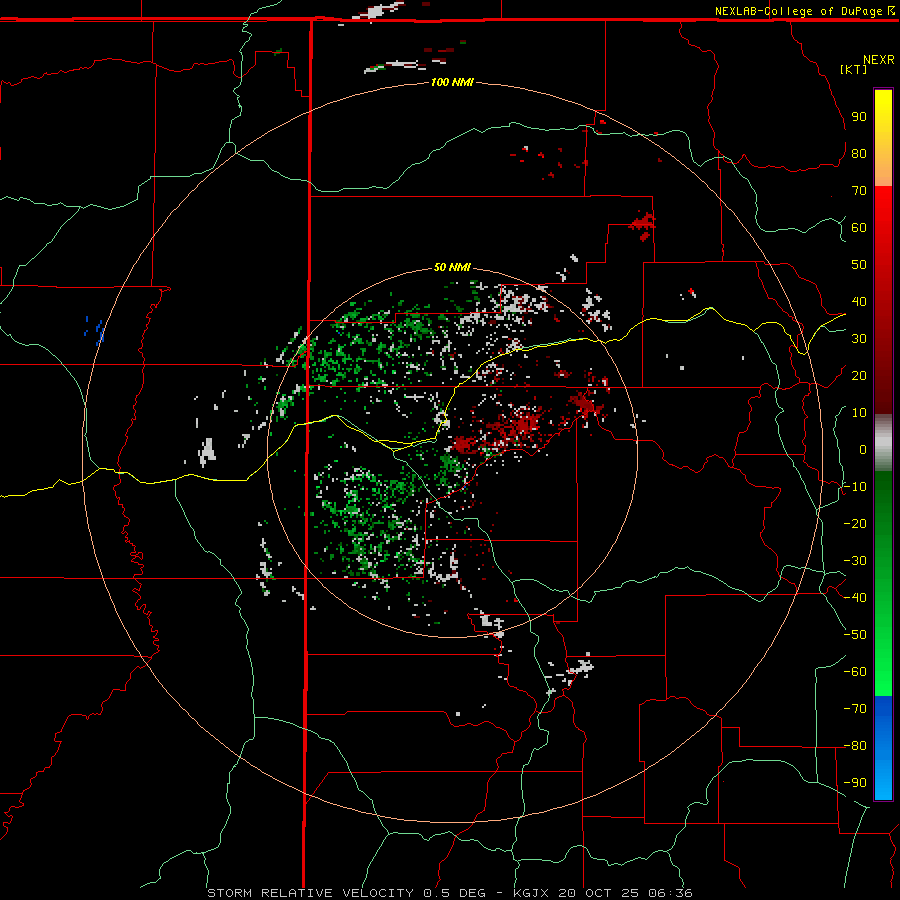Click the 60 value on the velocity scale
The image size is (900, 900).
click(x=859, y=228)
